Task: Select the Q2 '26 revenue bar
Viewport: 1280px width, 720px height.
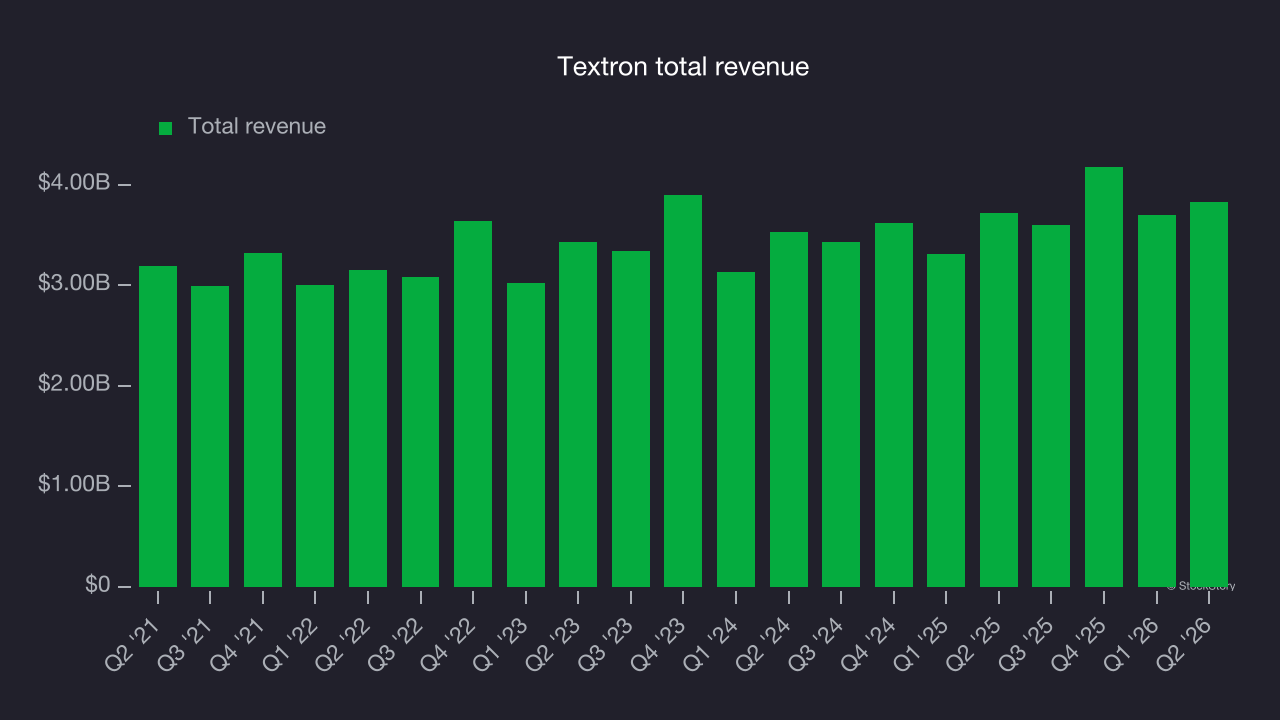Action: pyautogui.click(x=1209, y=394)
